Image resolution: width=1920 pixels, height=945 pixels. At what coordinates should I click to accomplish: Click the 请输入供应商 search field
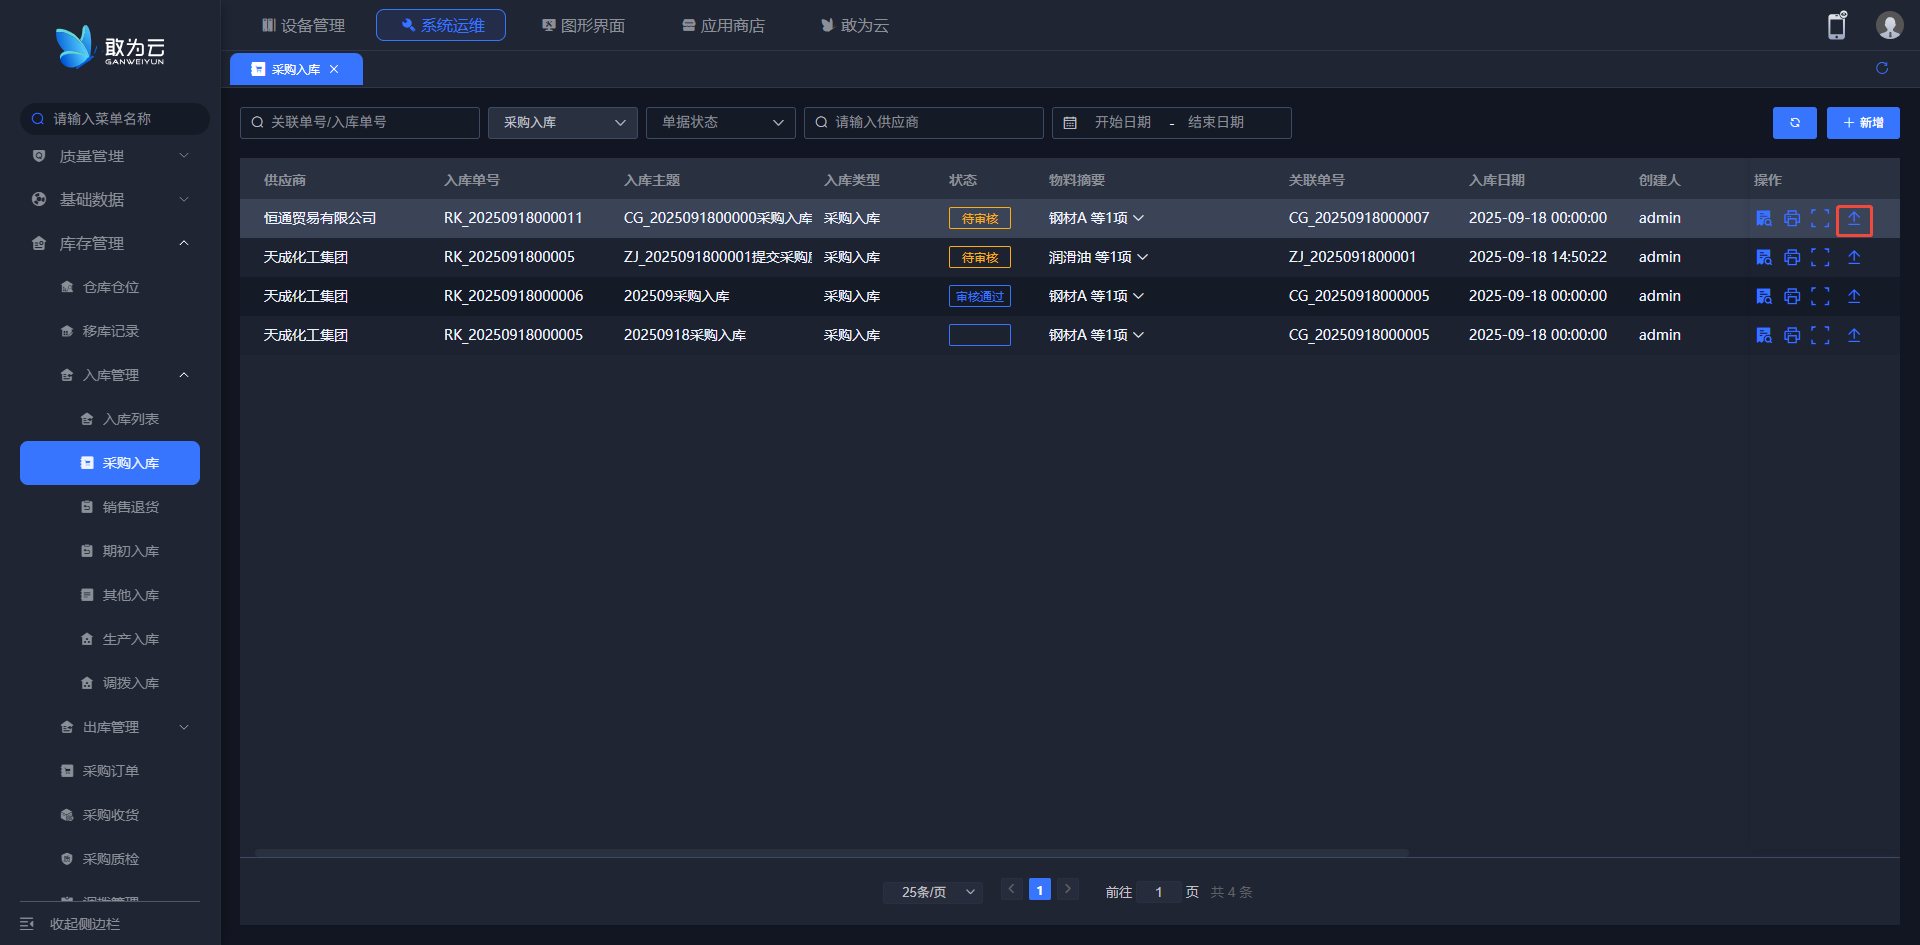point(925,123)
